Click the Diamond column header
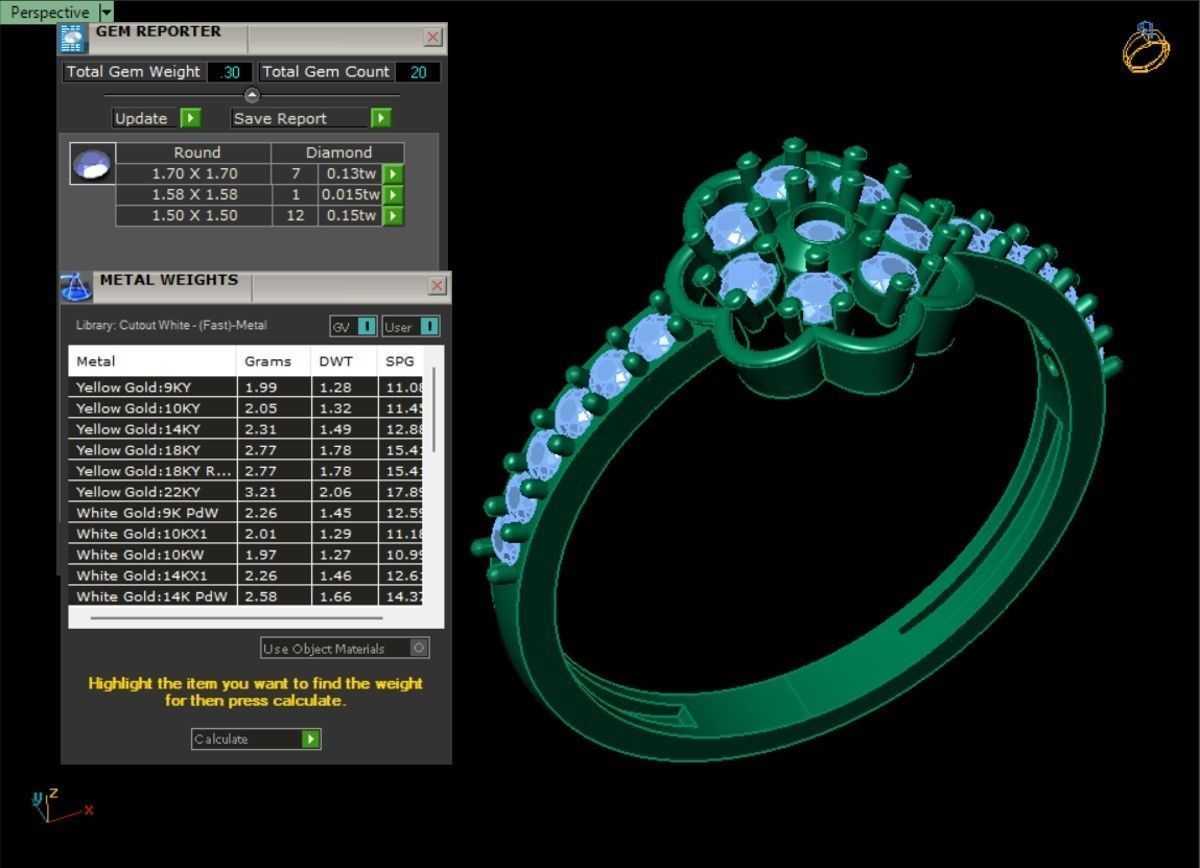The height and width of the screenshot is (868, 1200). coord(338,152)
